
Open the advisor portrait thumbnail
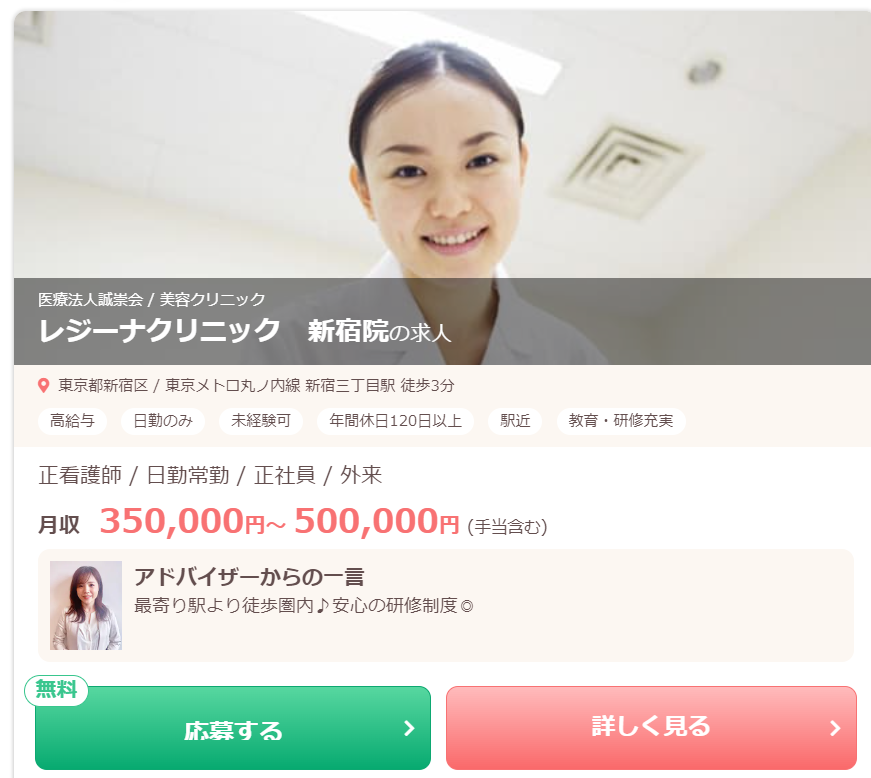point(86,605)
